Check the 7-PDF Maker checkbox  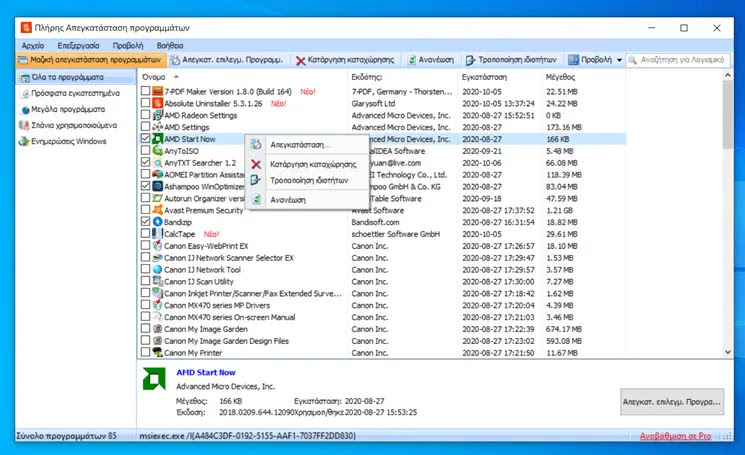point(145,91)
